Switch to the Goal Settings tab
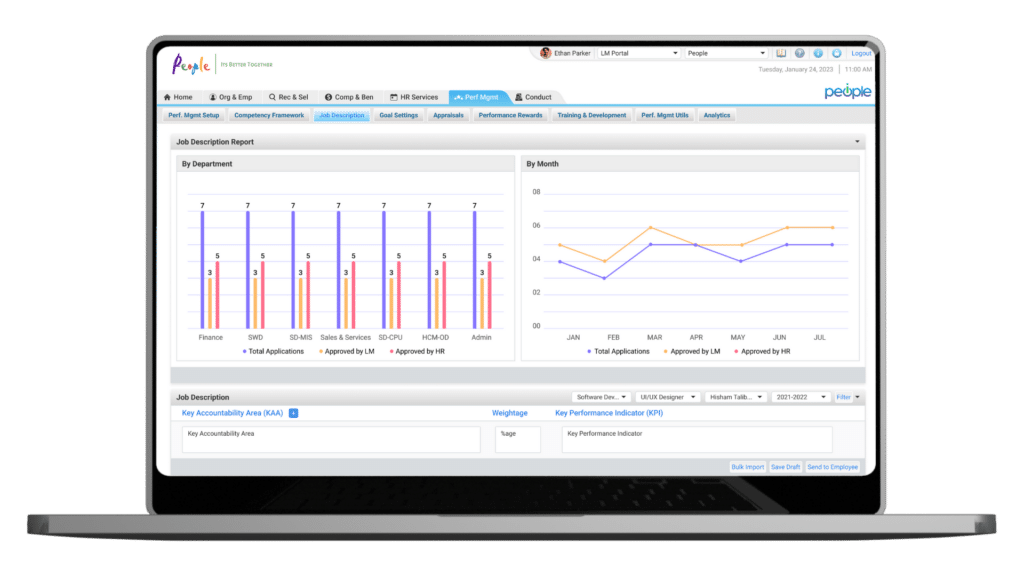The image size is (1024, 576). click(x=398, y=115)
